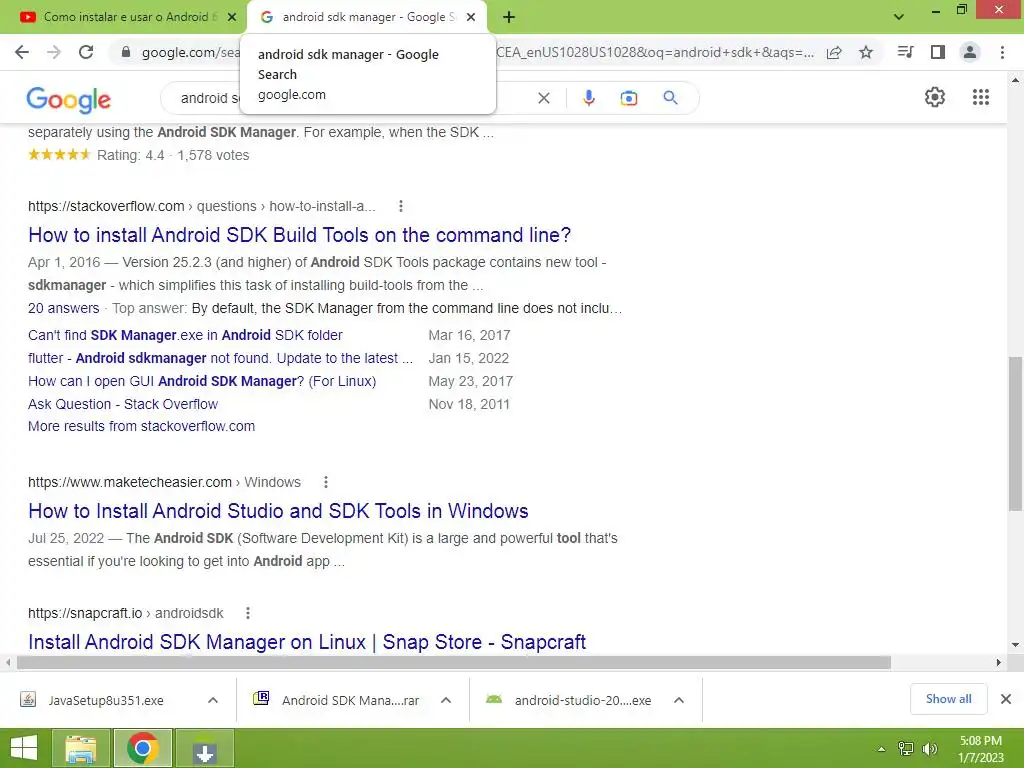Clear the Google search box with X
Image resolution: width=1024 pixels, height=768 pixels.
543,98
